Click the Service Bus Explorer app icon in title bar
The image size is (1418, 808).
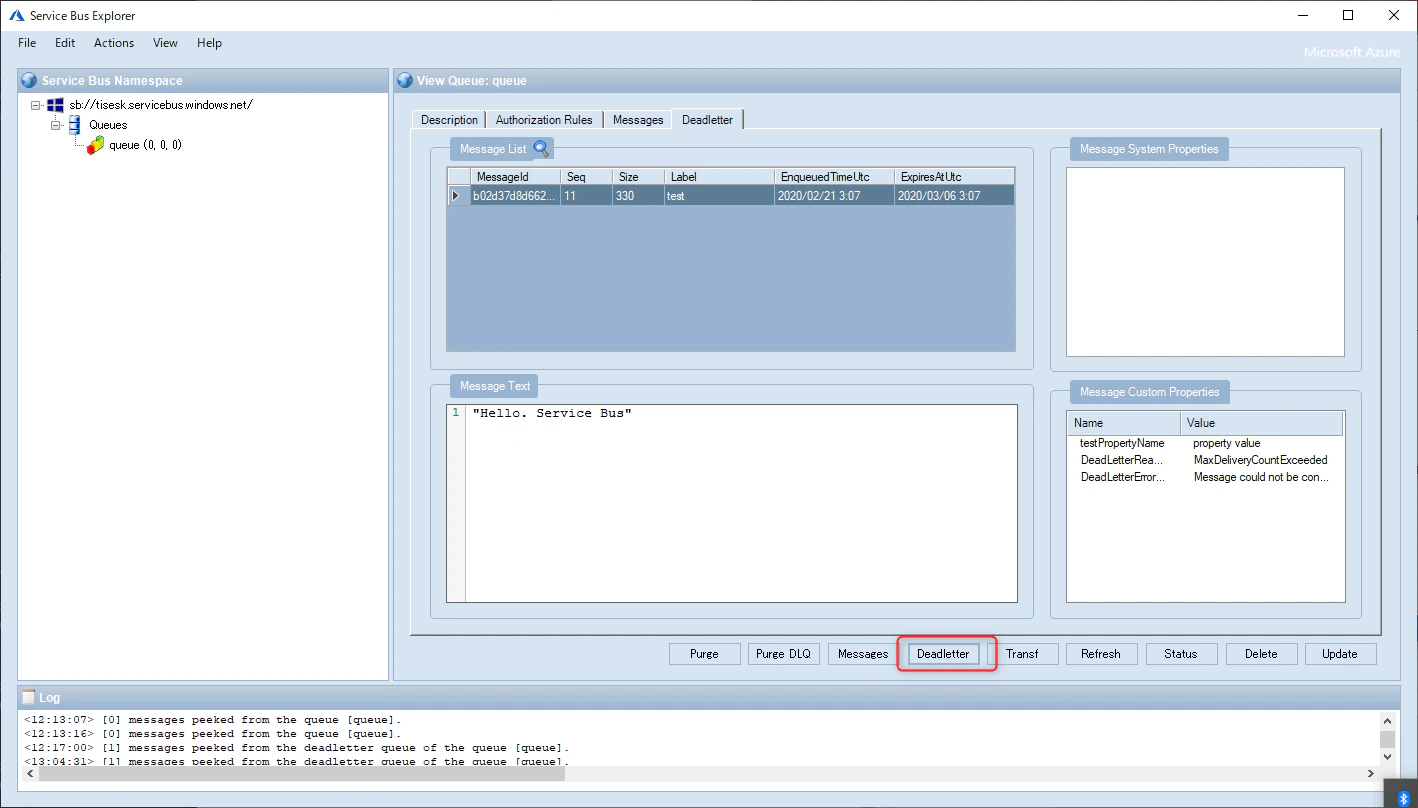tap(18, 15)
